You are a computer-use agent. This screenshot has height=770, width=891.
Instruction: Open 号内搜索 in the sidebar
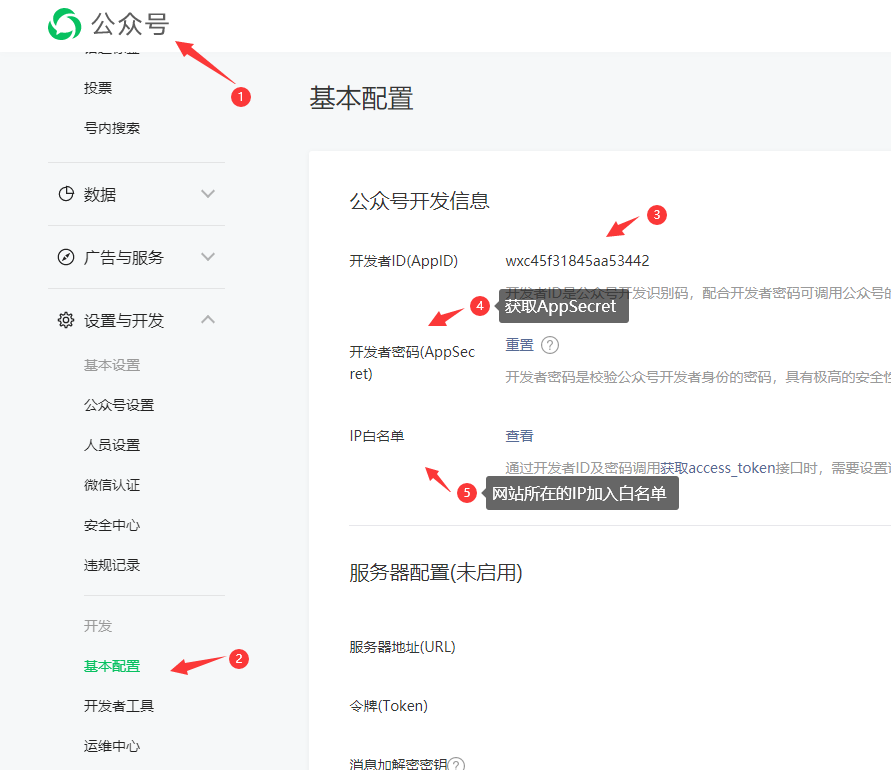[112, 128]
